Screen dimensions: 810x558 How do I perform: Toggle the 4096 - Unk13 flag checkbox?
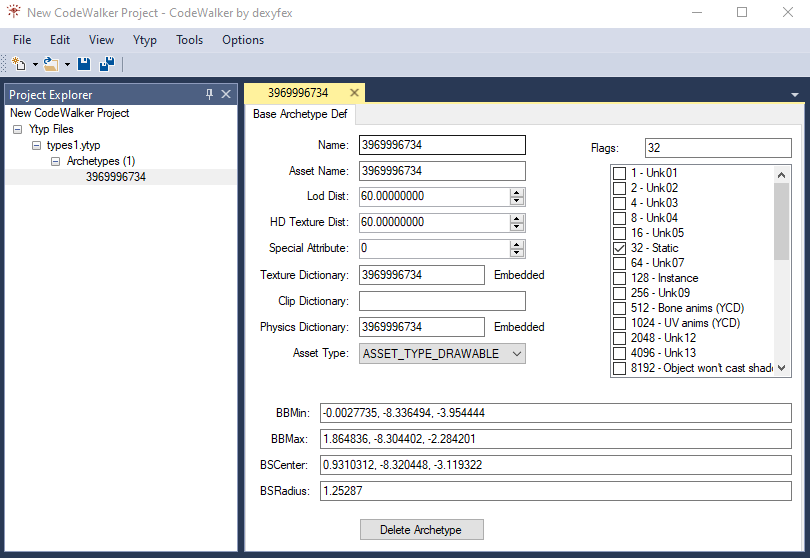coord(619,353)
